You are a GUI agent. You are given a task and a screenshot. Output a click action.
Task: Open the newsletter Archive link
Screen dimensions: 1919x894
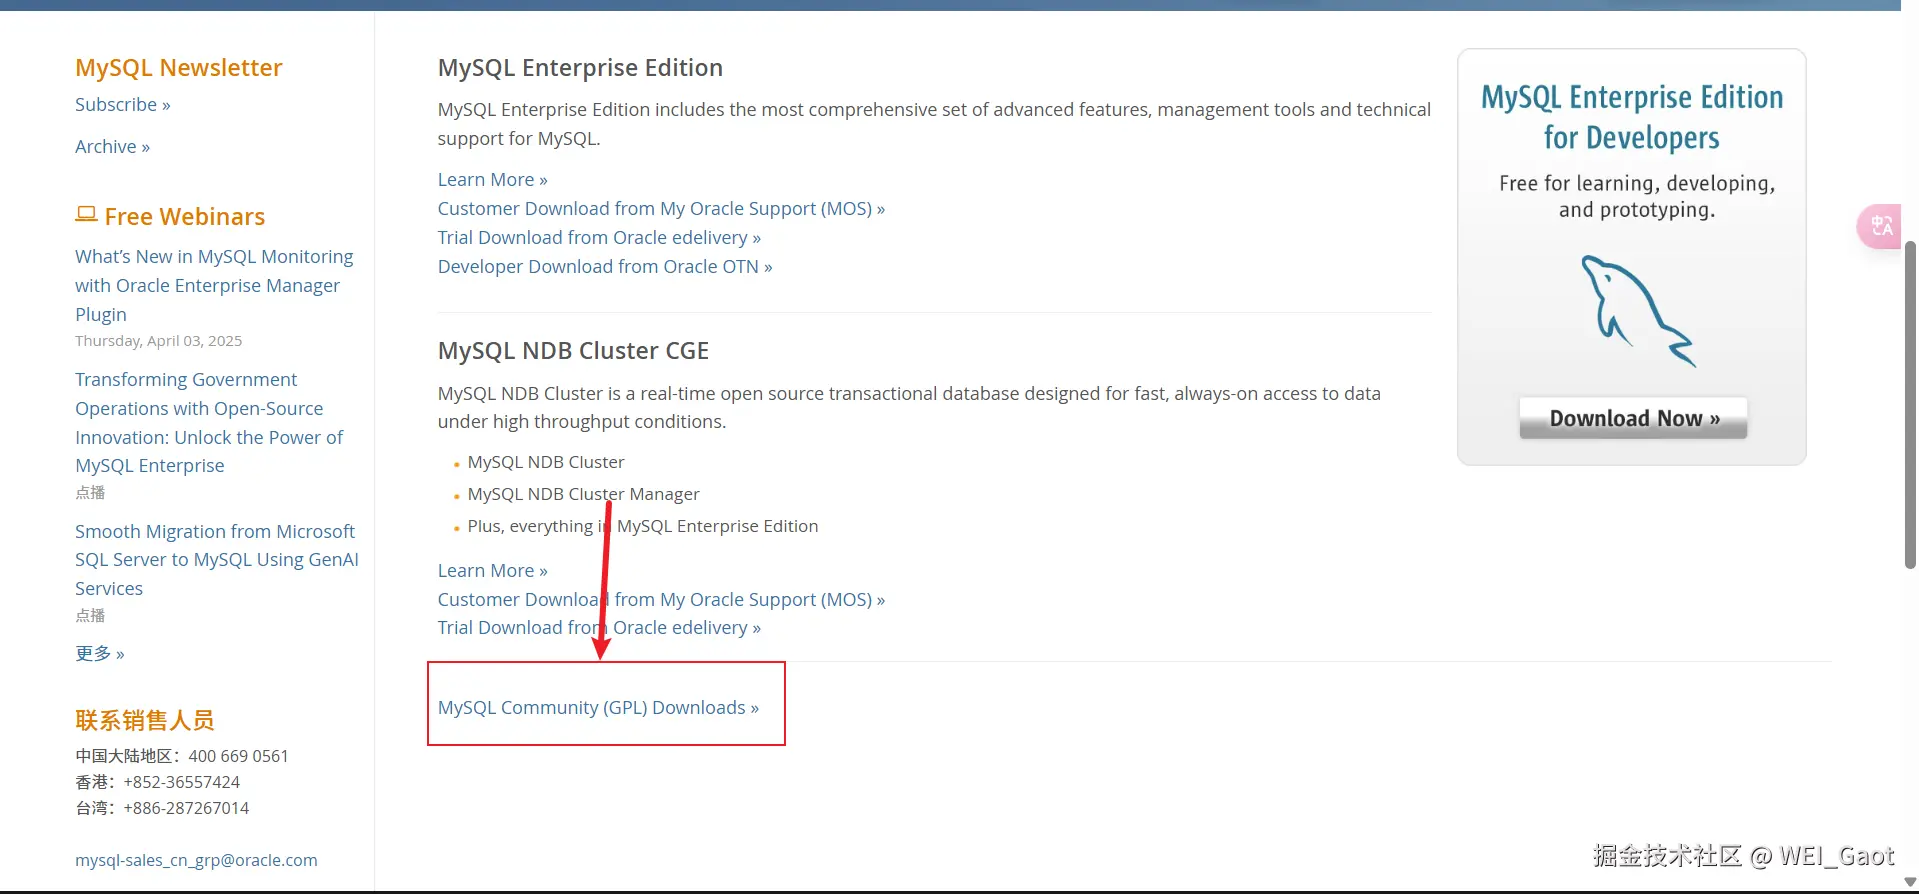[112, 147]
